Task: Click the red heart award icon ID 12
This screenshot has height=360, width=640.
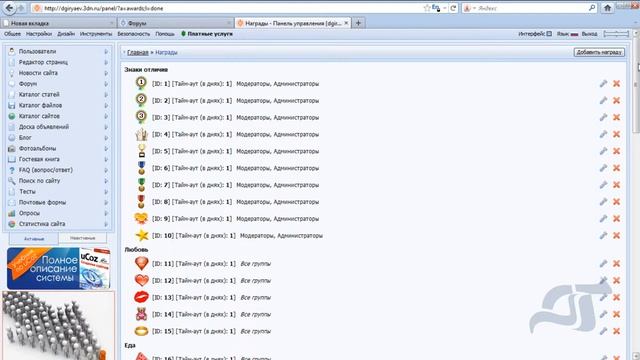Action: click(x=141, y=280)
